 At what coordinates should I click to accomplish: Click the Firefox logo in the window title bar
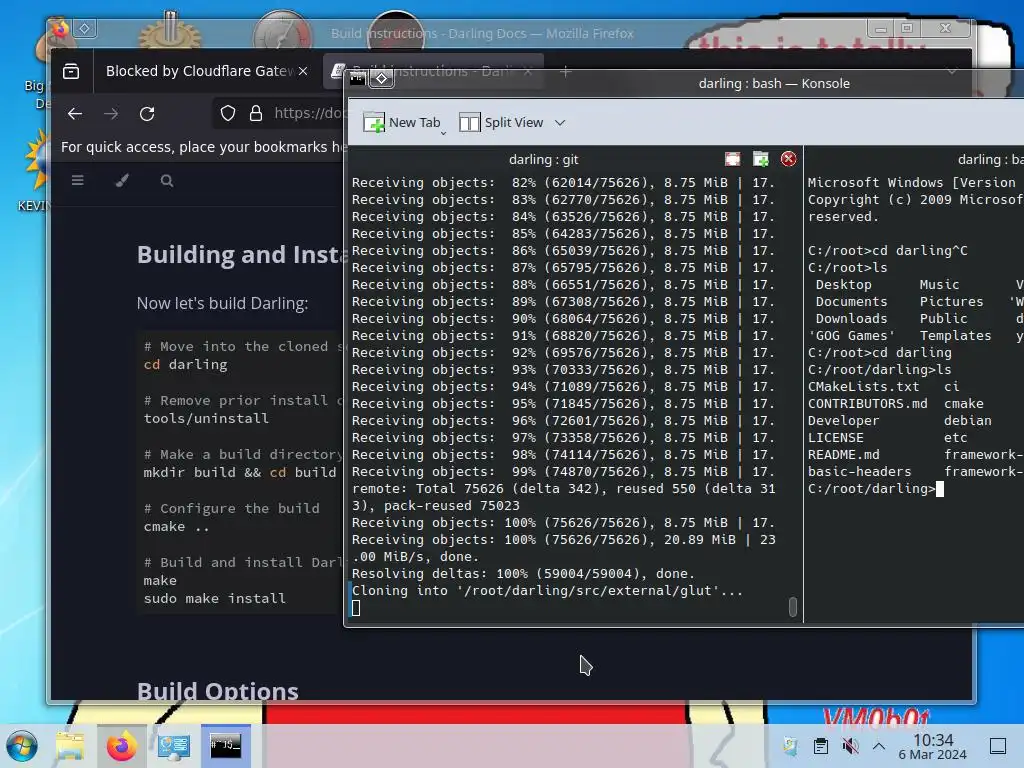point(61,28)
